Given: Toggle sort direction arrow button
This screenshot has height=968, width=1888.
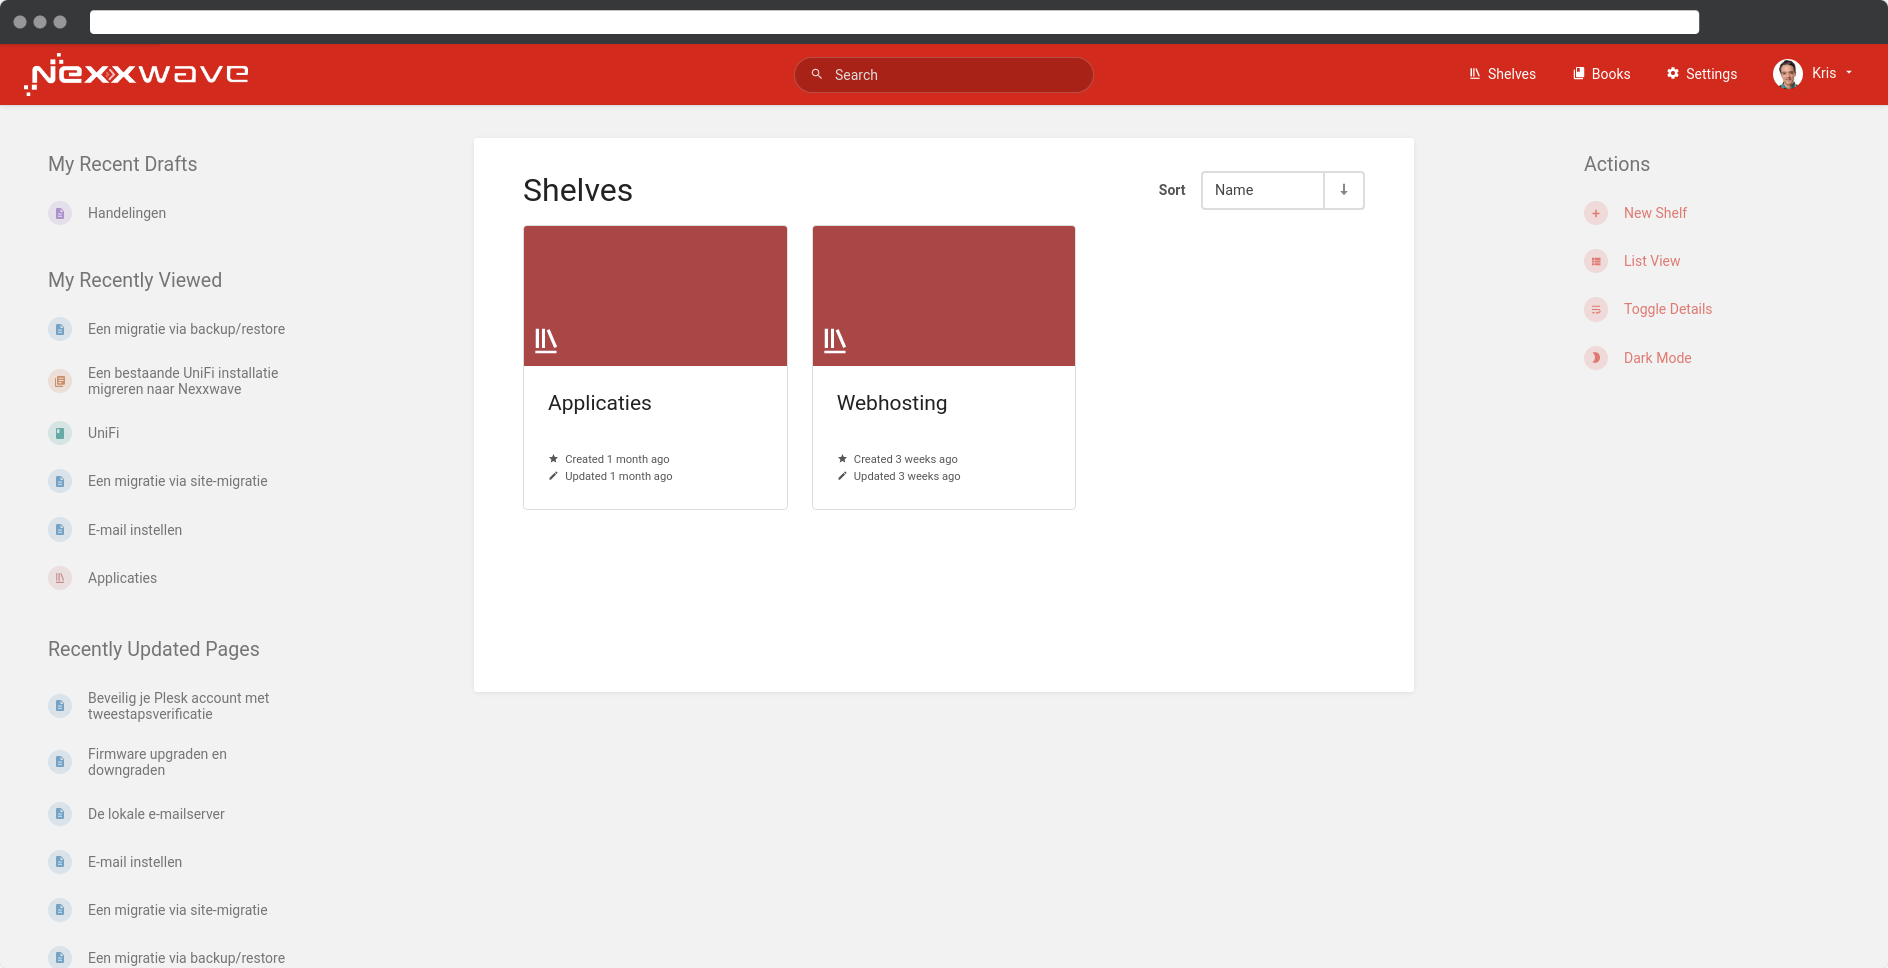Looking at the screenshot, I should point(1344,190).
